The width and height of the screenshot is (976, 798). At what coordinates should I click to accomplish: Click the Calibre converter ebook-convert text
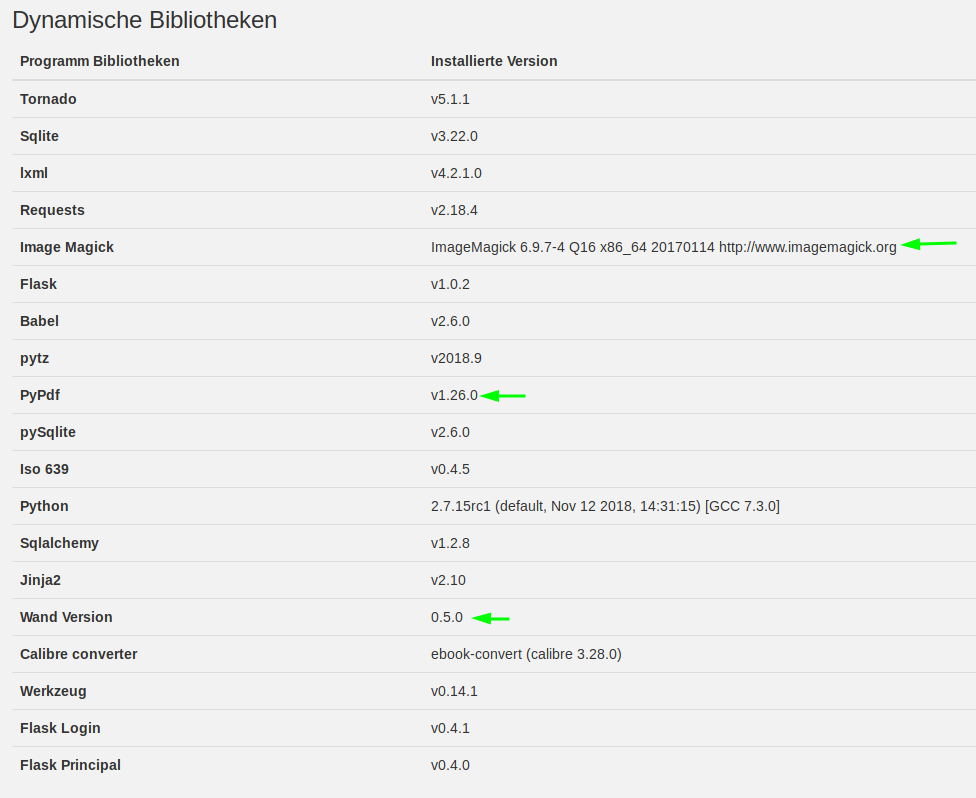[x=526, y=654]
